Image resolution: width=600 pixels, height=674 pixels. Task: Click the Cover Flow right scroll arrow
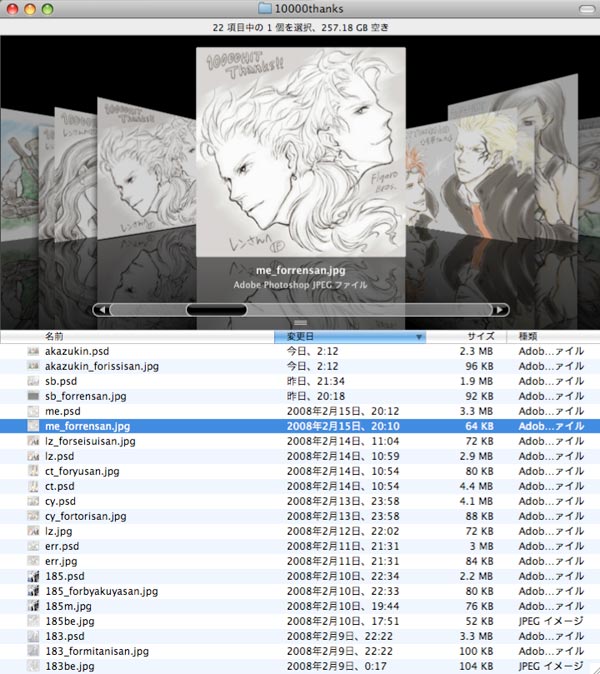[500, 310]
